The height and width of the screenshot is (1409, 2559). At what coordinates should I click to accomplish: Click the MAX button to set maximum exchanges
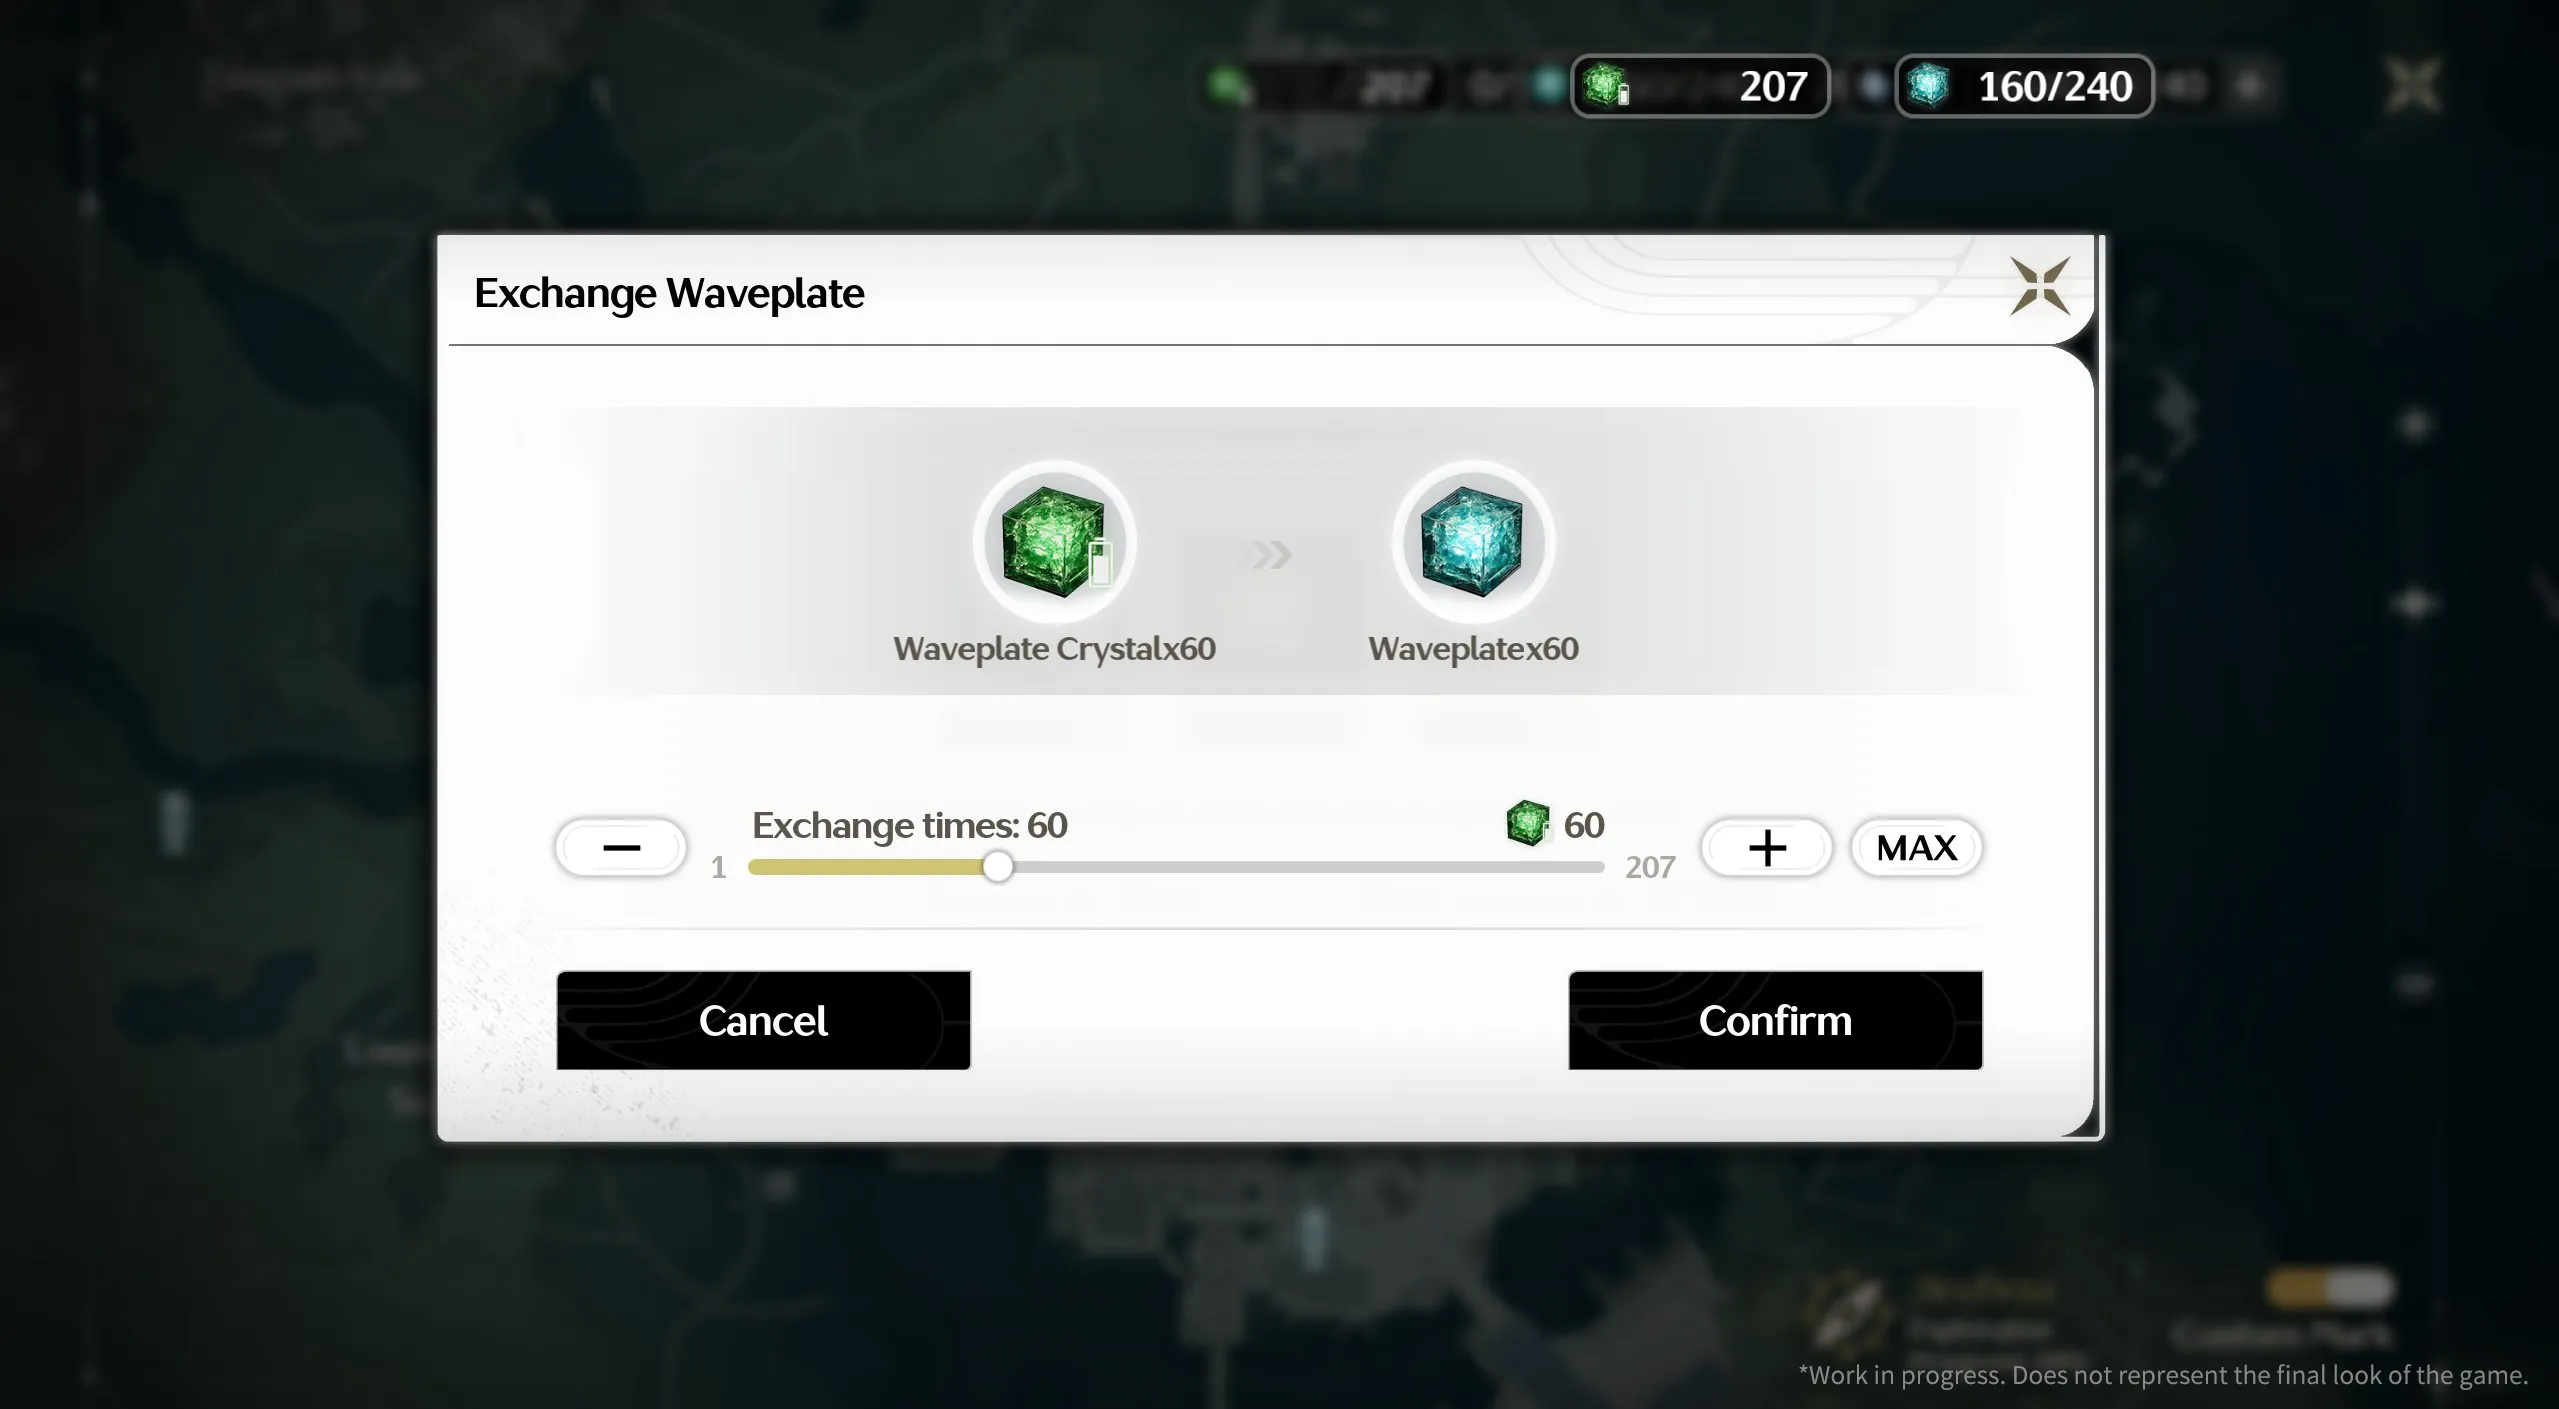pos(1914,847)
